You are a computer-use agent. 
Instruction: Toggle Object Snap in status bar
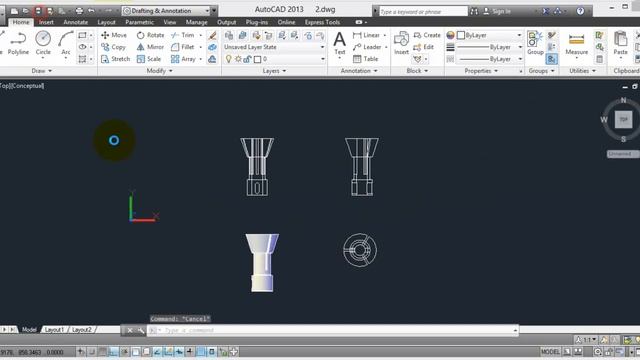136,351
